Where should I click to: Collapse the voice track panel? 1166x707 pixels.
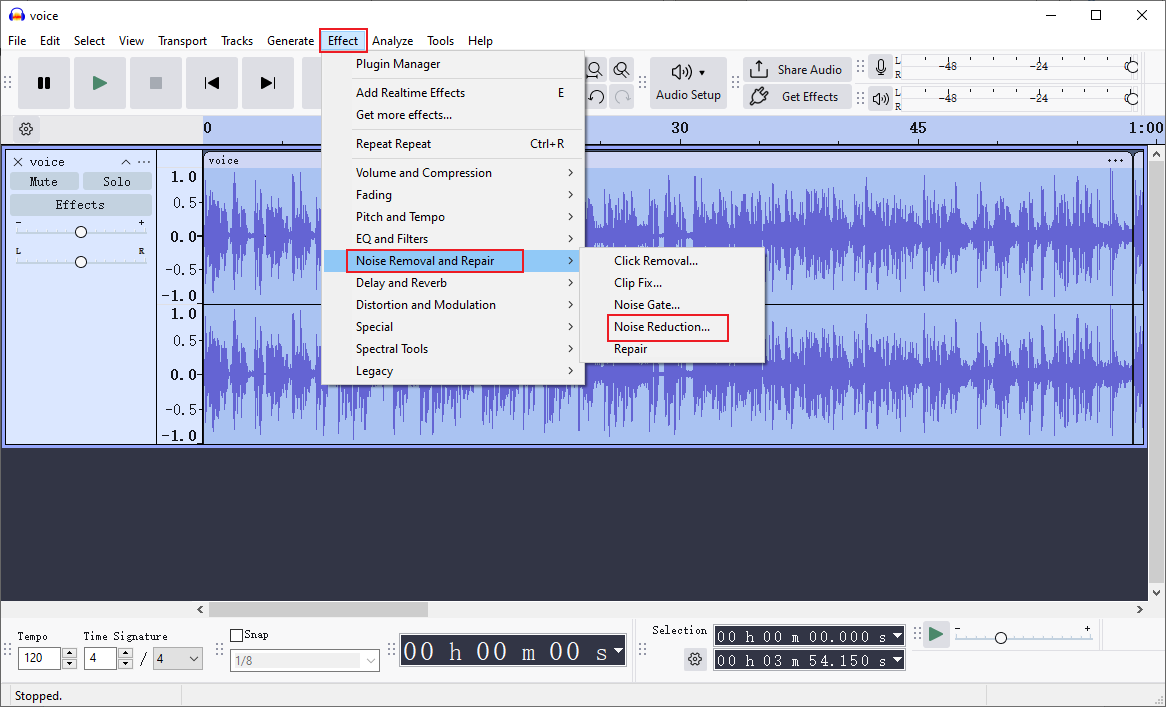tap(126, 161)
